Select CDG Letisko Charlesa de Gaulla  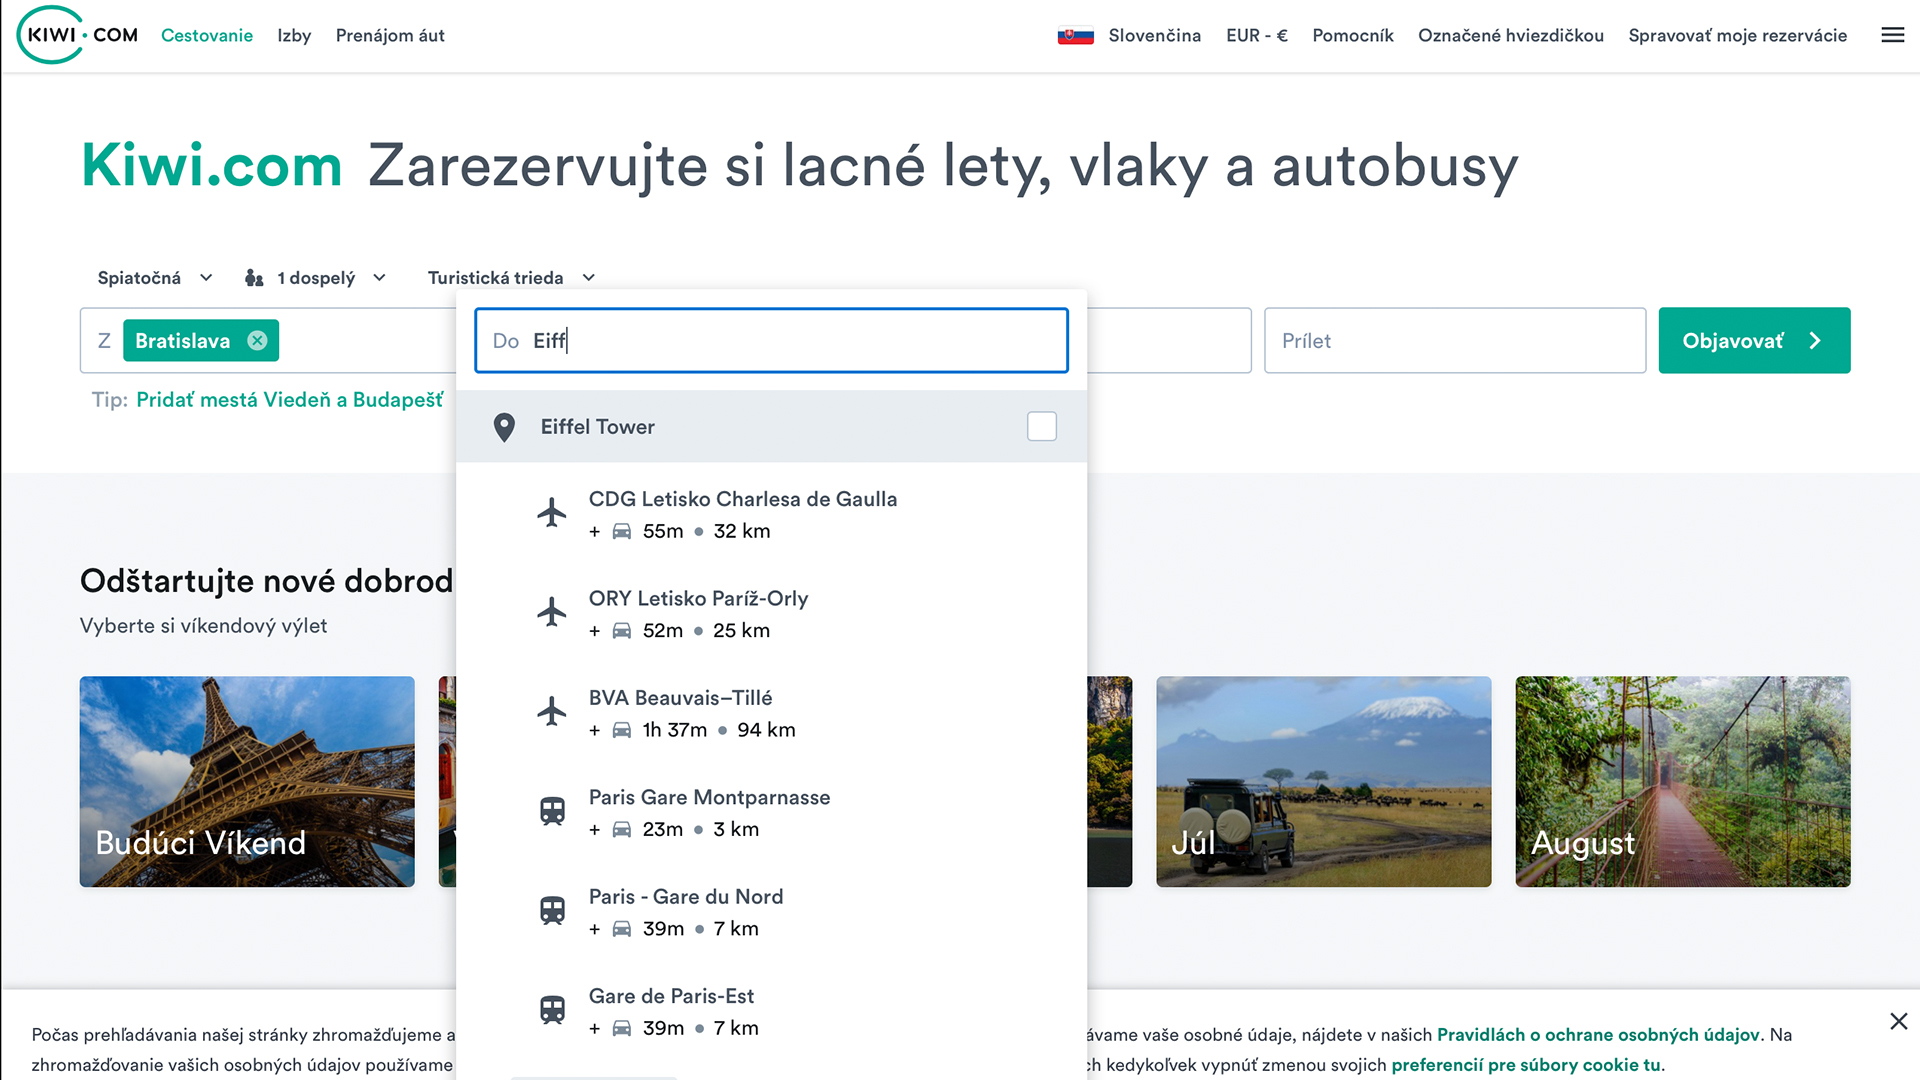pos(771,514)
